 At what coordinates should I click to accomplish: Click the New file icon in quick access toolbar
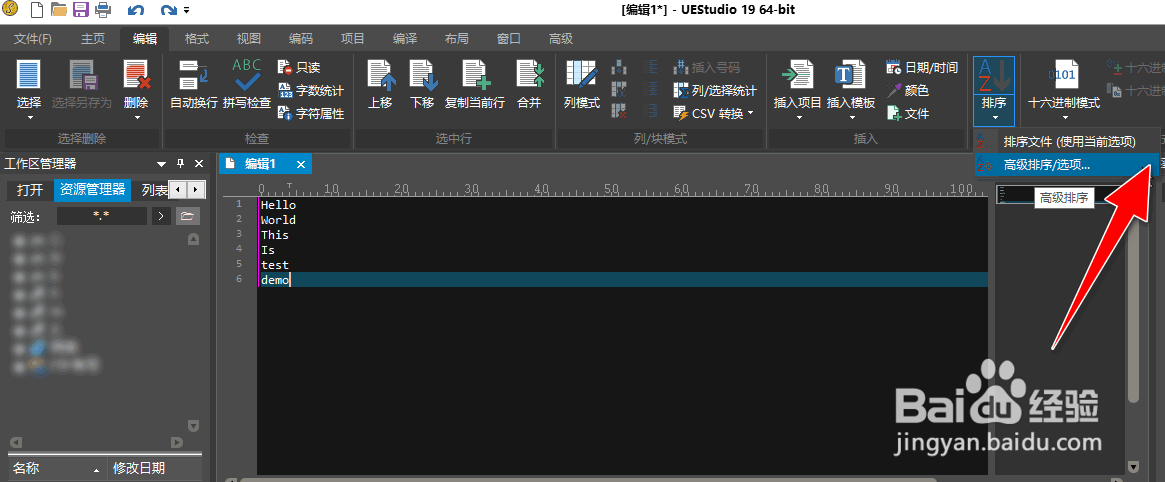pyautogui.click(x=36, y=10)
